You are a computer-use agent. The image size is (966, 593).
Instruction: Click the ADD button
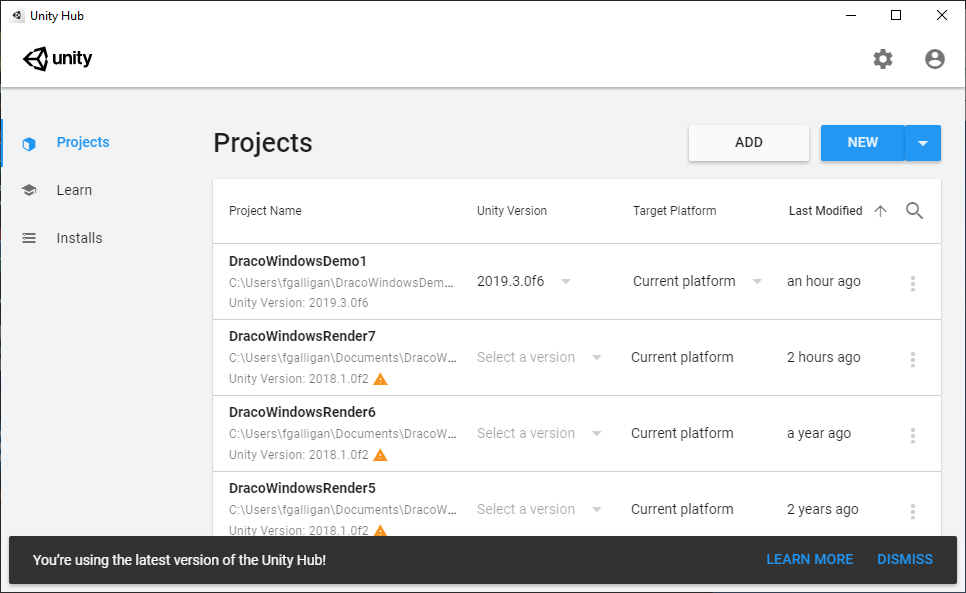(x=749, y=143)
